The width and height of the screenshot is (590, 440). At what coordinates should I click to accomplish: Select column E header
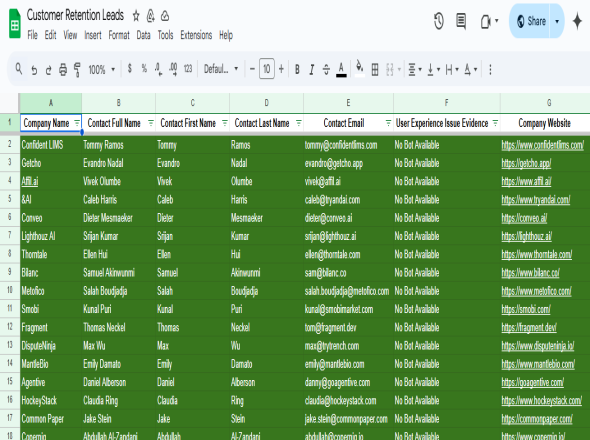pyautogui.click(x=348, y=103)
